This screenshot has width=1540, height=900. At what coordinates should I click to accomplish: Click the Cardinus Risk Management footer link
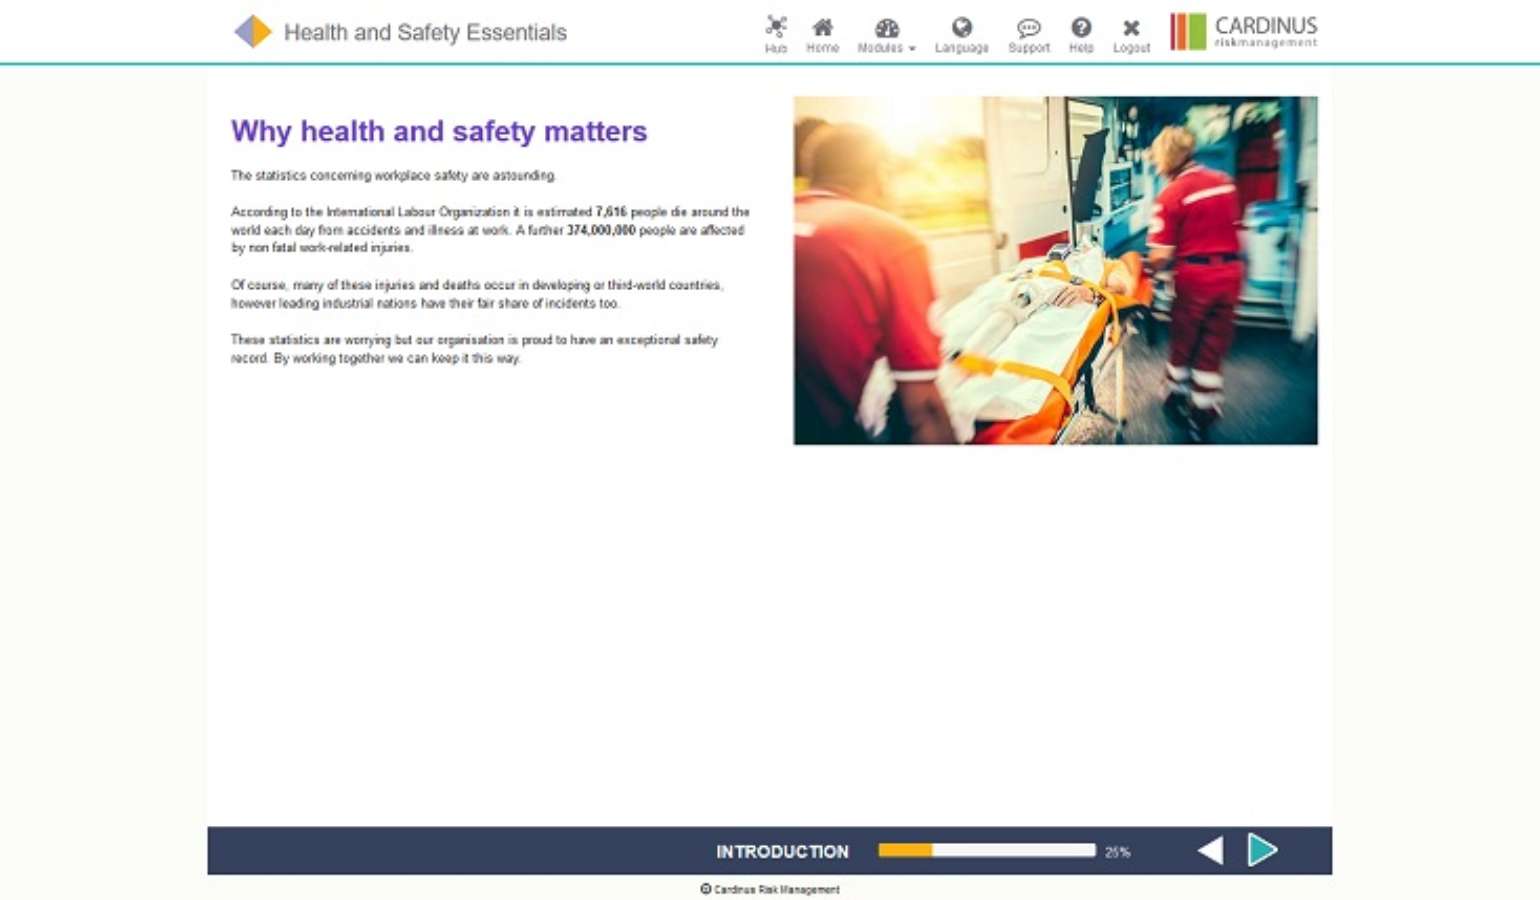[770, 889]
